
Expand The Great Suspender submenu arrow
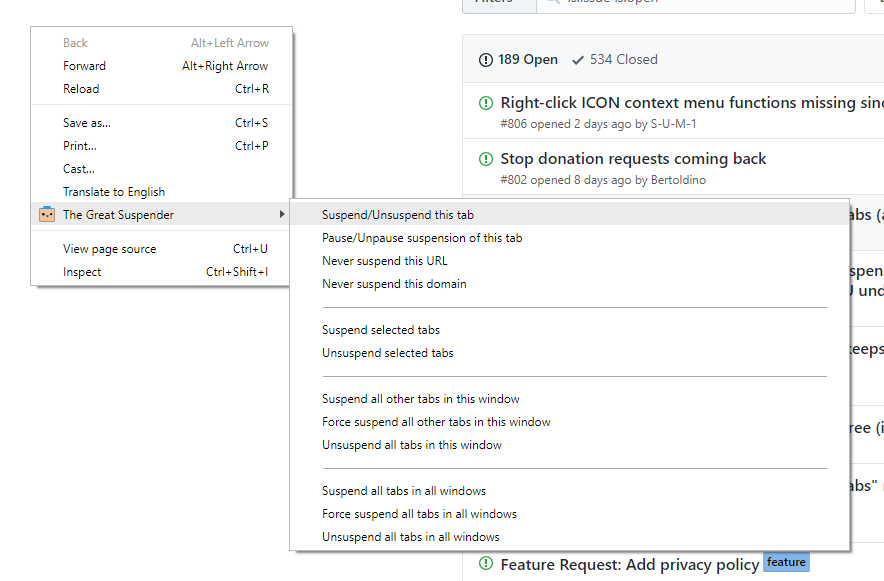281,214
